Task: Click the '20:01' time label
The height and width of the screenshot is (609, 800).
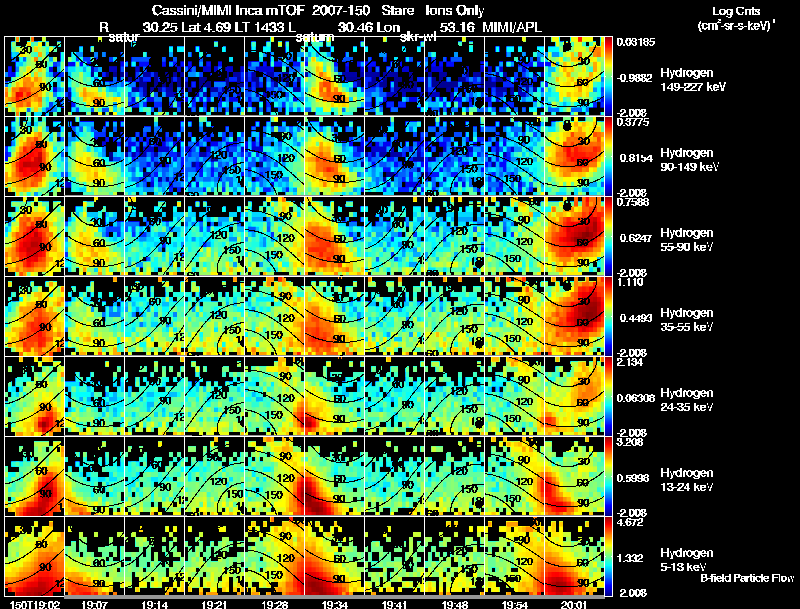Action: coord(574,604)
